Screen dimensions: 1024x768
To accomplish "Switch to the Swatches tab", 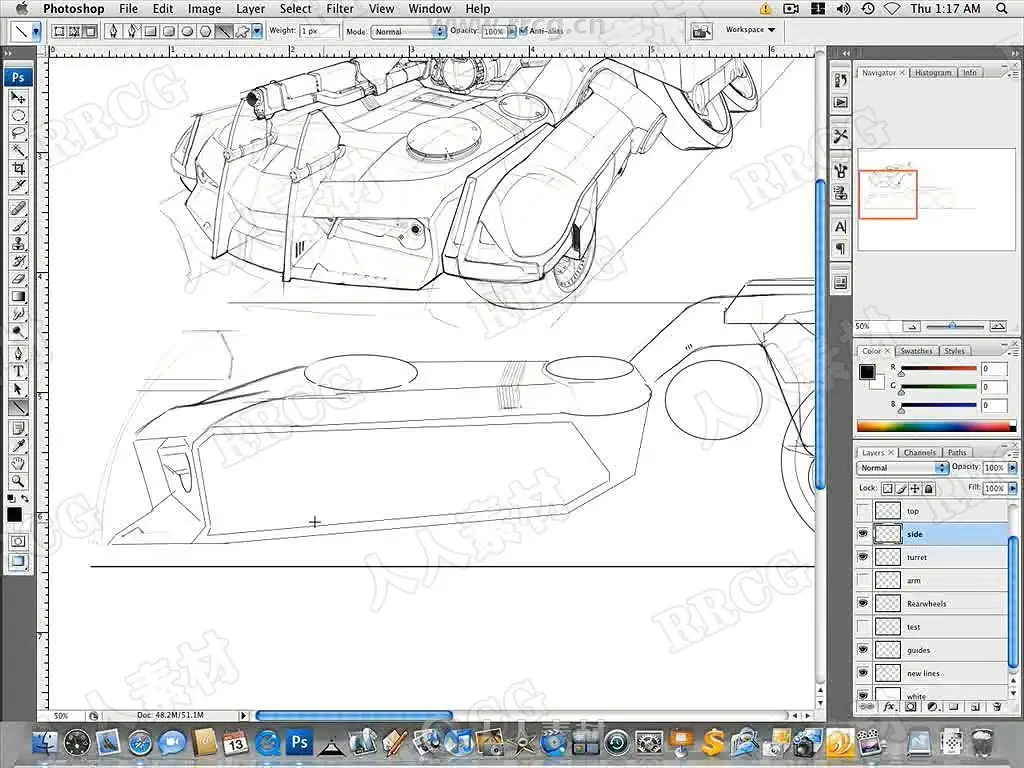I will (915, 351).
